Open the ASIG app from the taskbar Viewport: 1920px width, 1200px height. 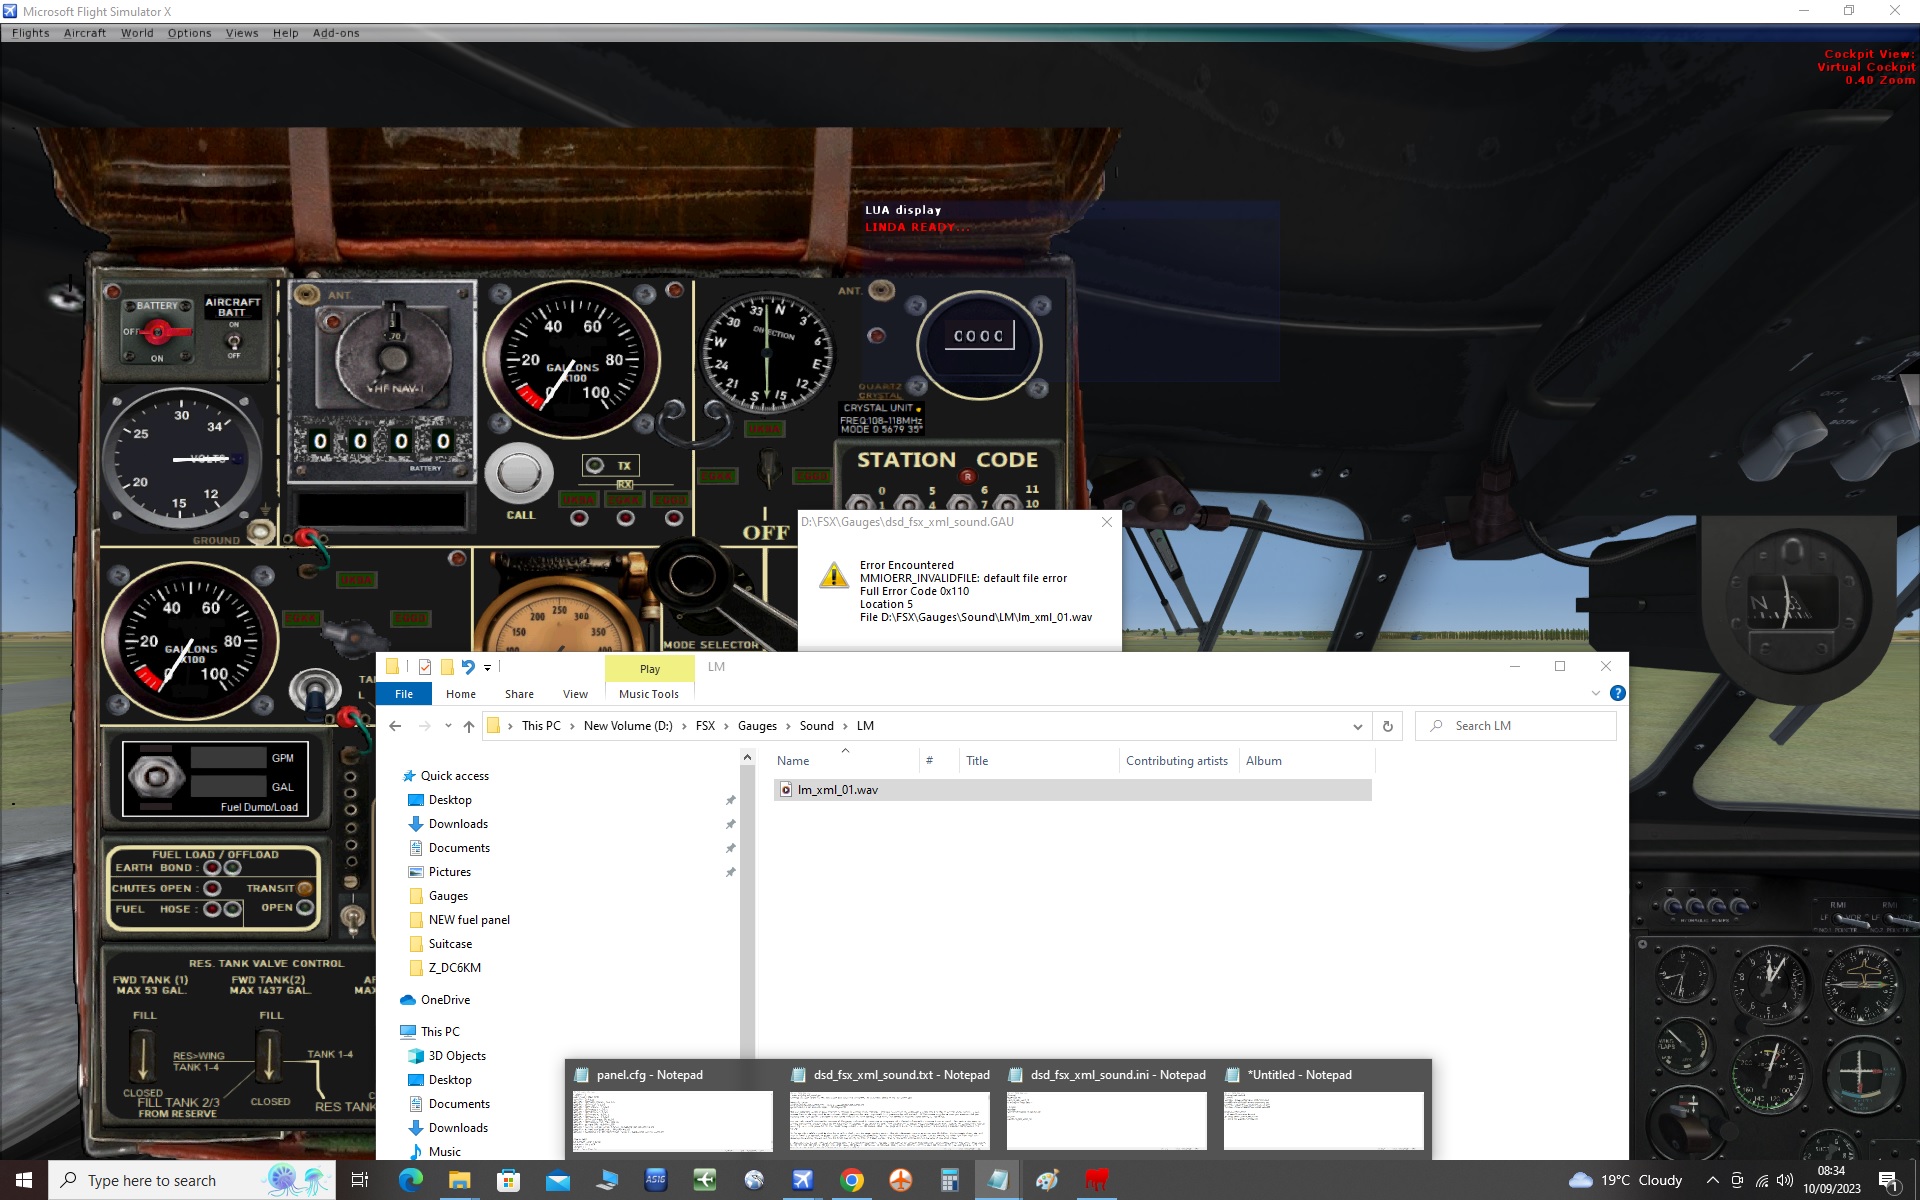(656, 1180)
